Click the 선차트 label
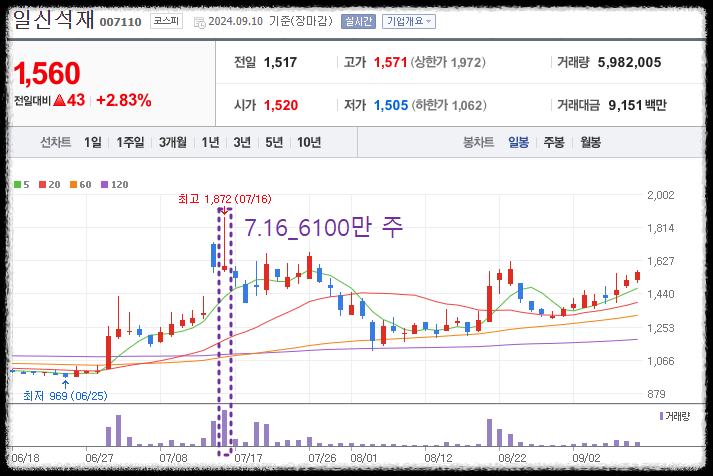 click(x=55, y=142)
